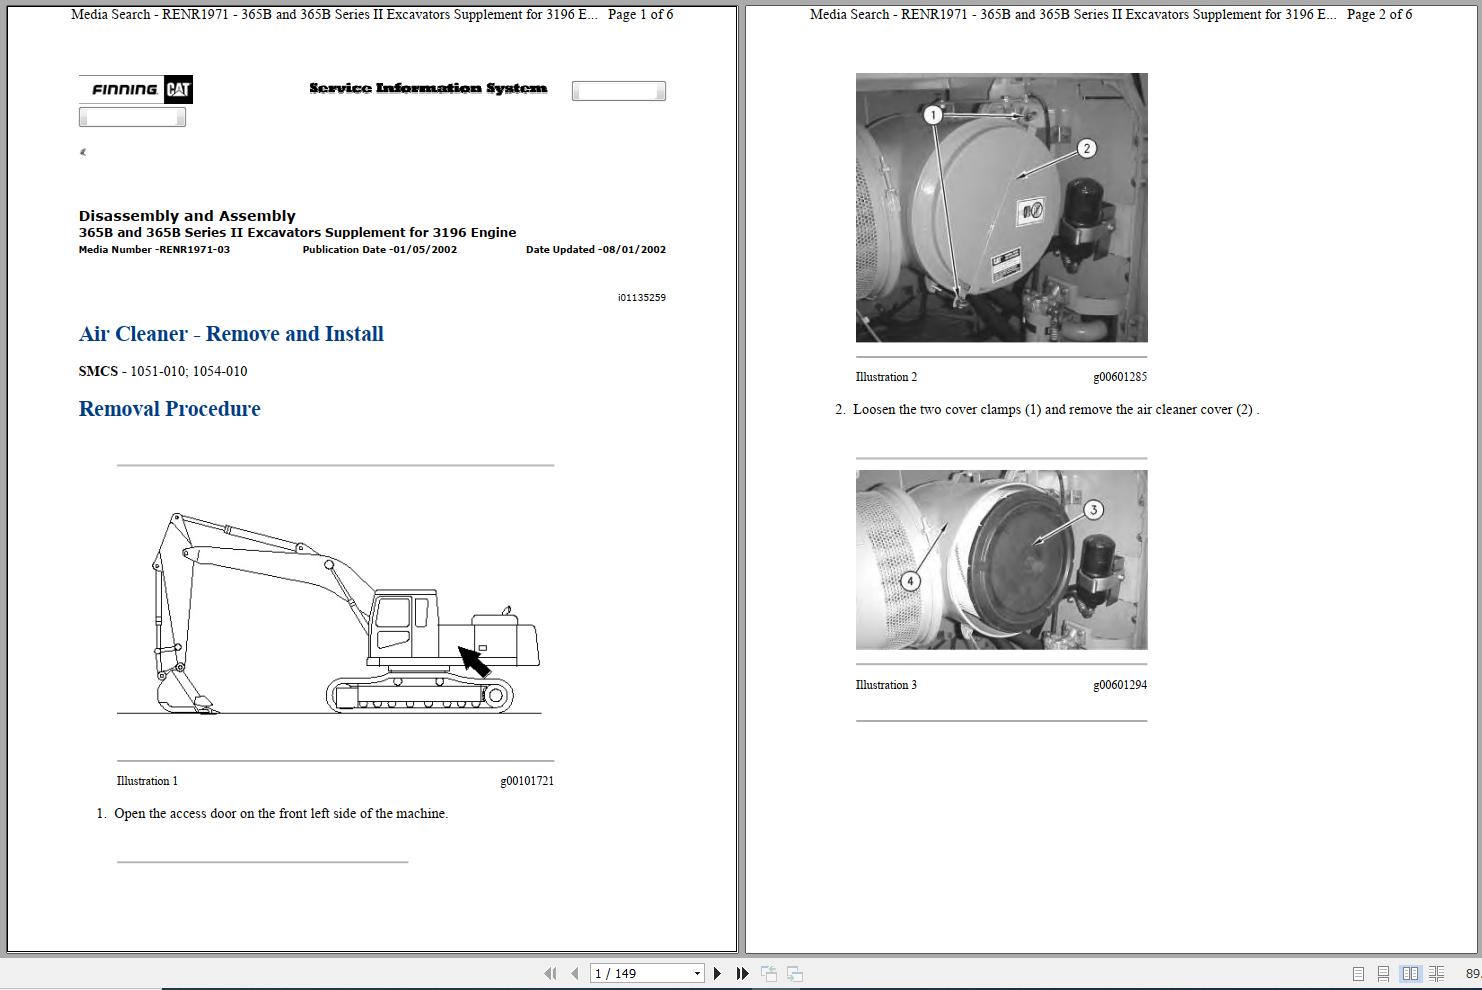
Task: Jump to the first page with the double-arrow icon
Action: pyautogui.click(x=551, y=973)
